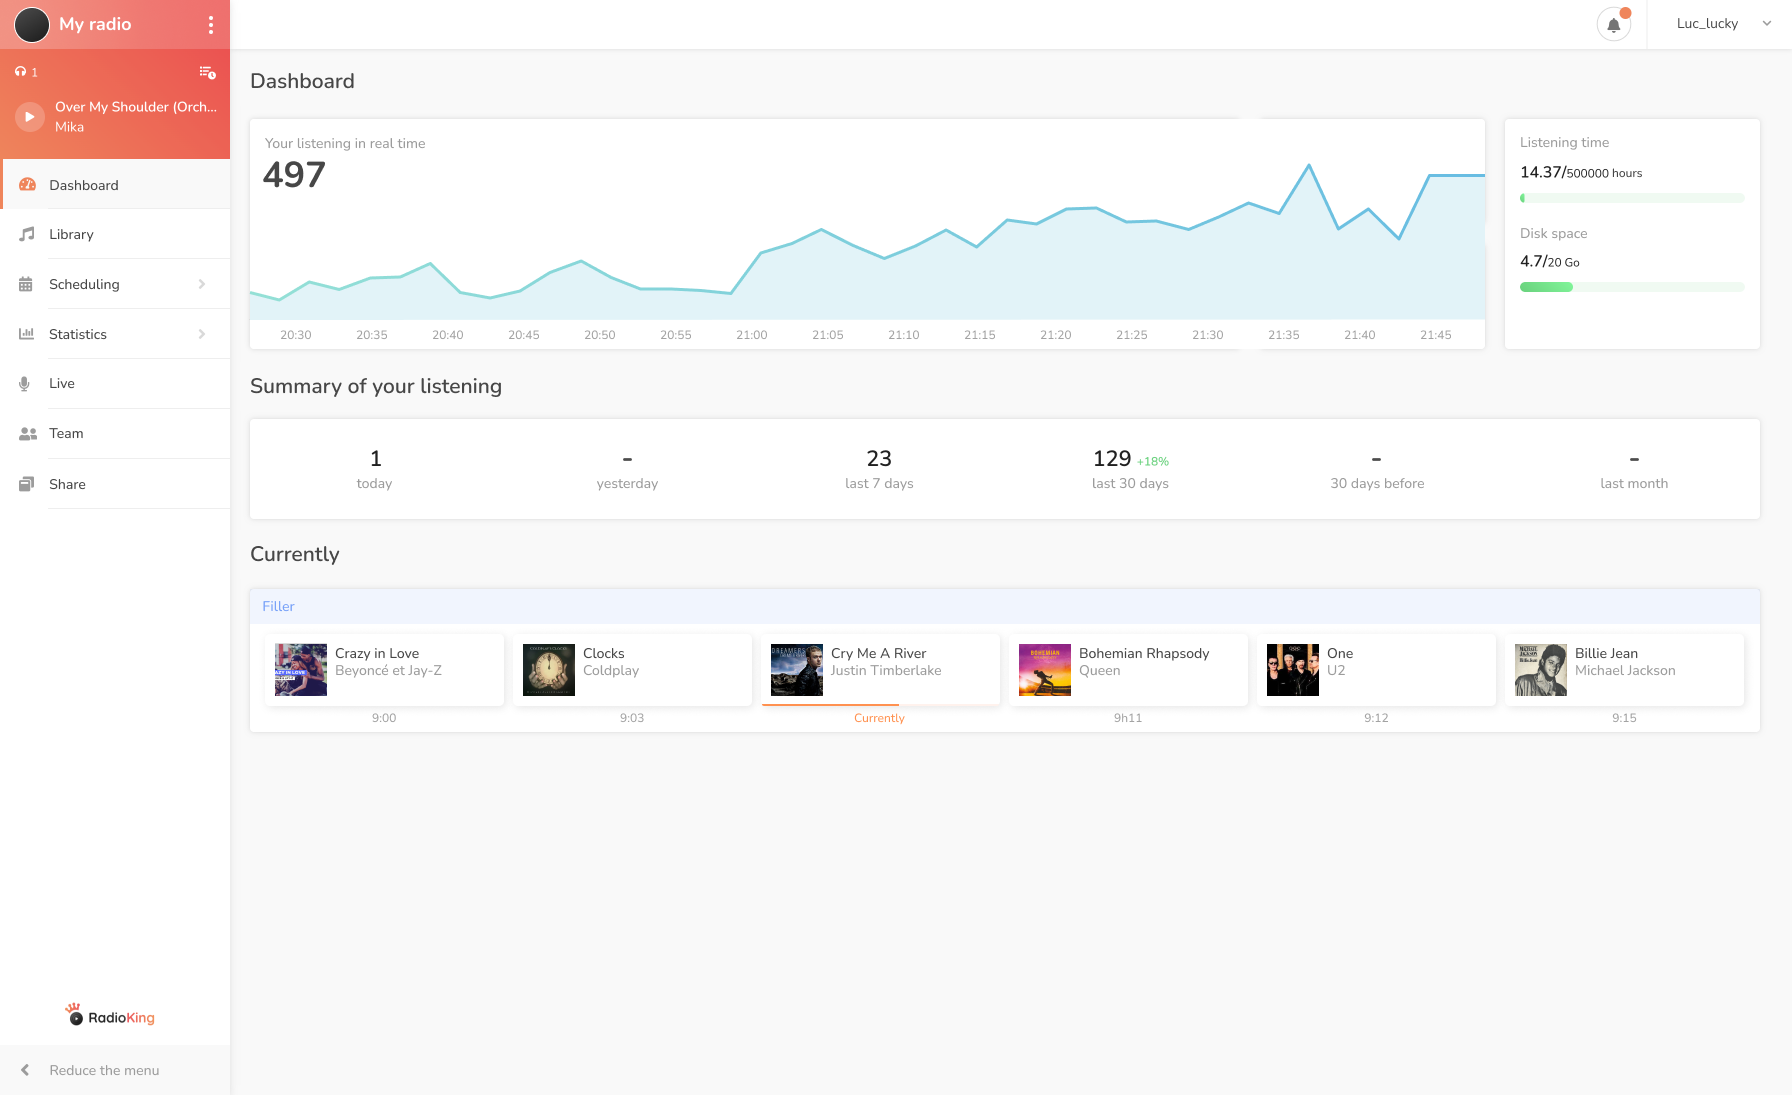1792x1095 pixels.
Task: Click the Statistics bar chart icon
Action: 26,334
